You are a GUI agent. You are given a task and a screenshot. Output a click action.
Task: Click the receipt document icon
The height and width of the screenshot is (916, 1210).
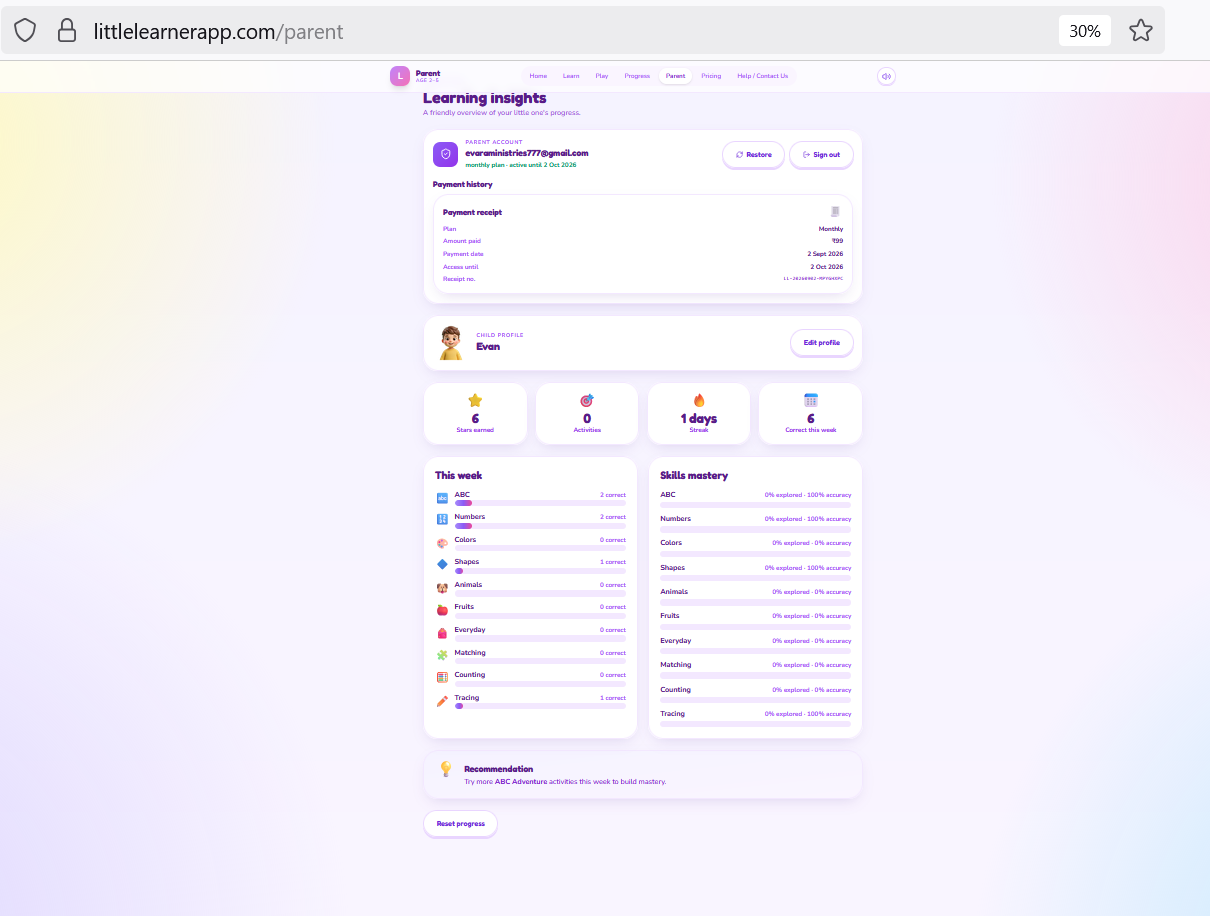coord(835,212)
